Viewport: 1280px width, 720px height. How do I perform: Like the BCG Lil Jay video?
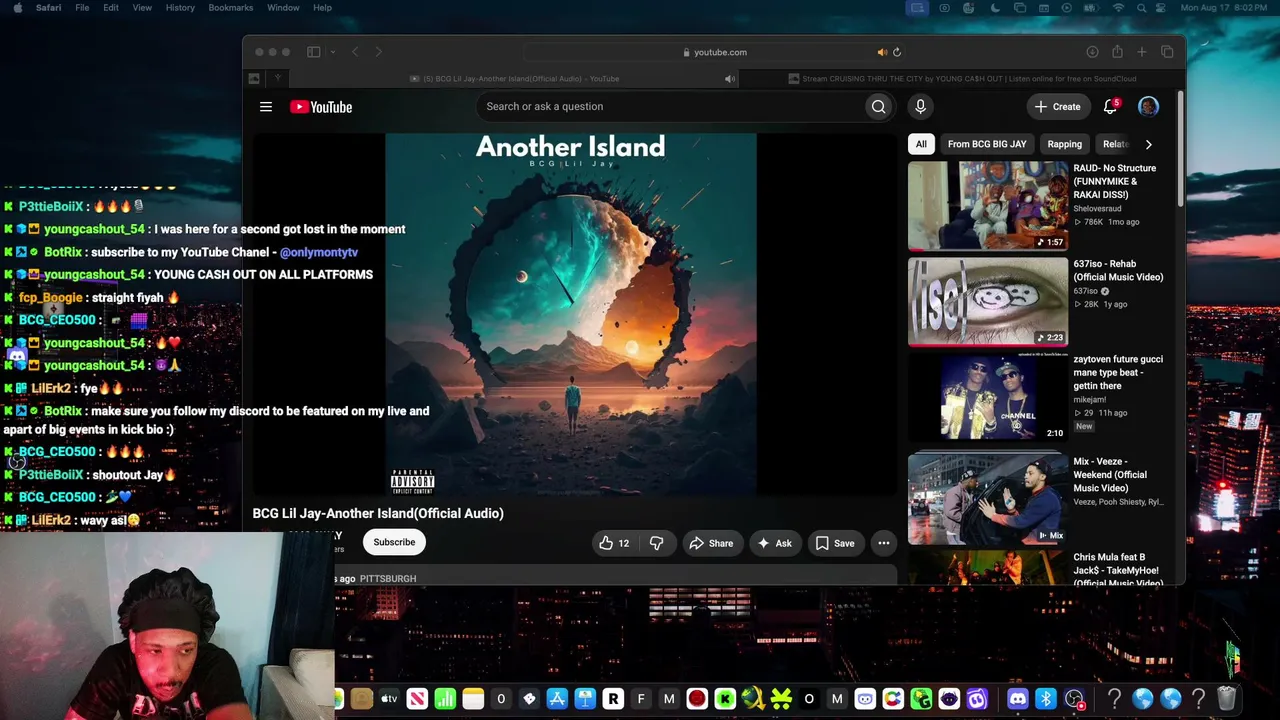(614, 543)
